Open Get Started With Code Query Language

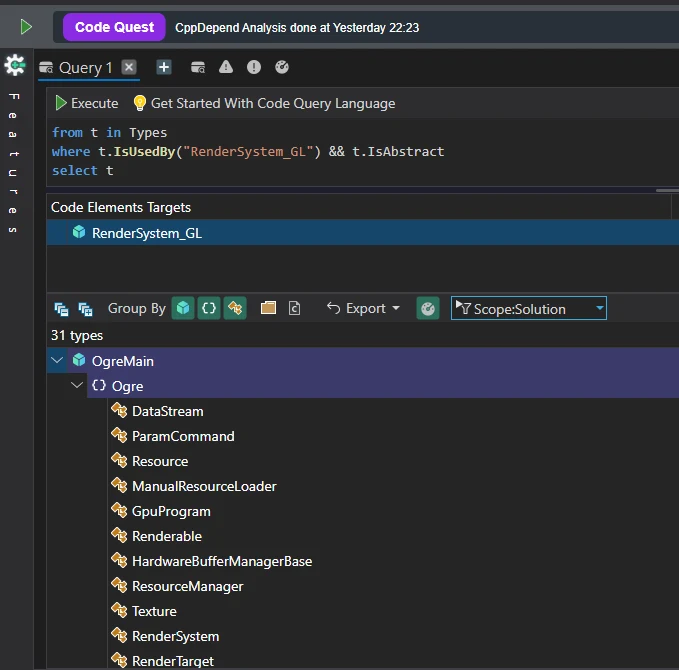273,103
